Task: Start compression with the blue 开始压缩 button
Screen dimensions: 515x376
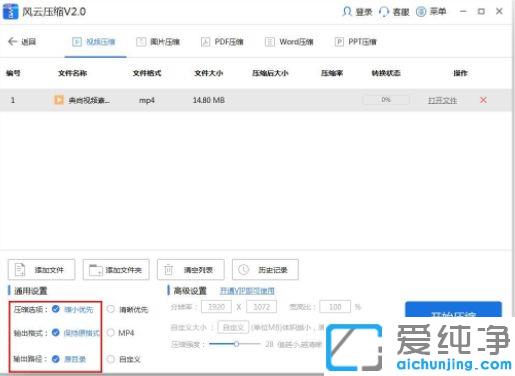Action: click(453, 310)
